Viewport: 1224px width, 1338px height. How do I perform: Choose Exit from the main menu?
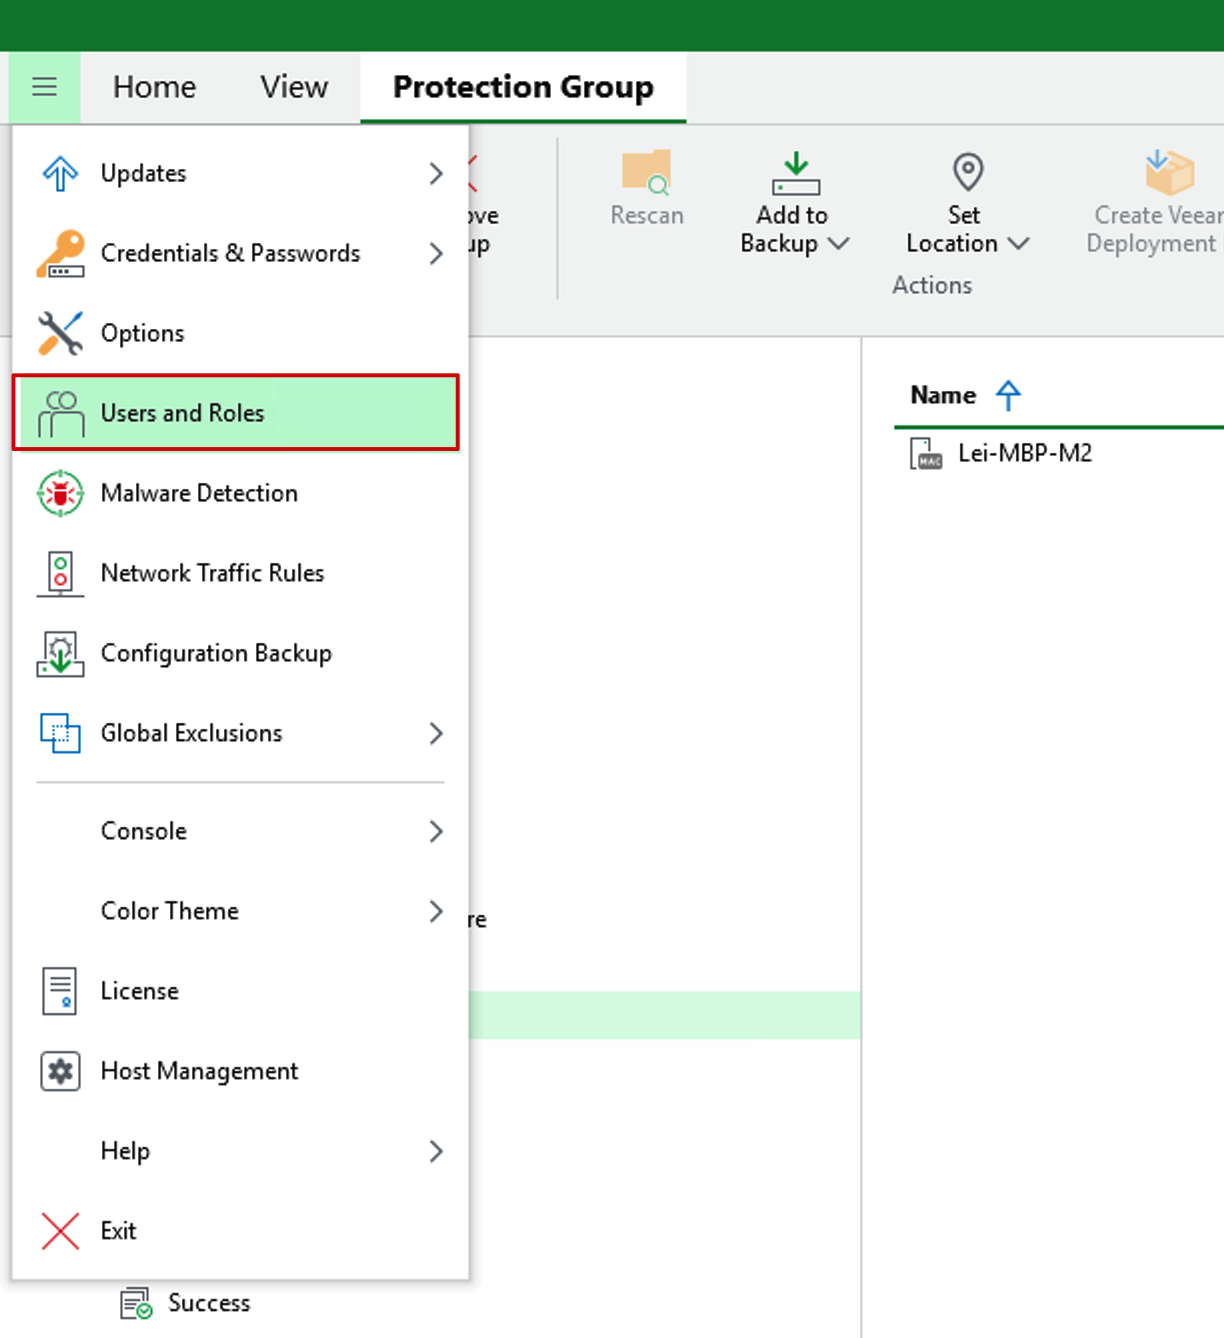click(118, 1231)
